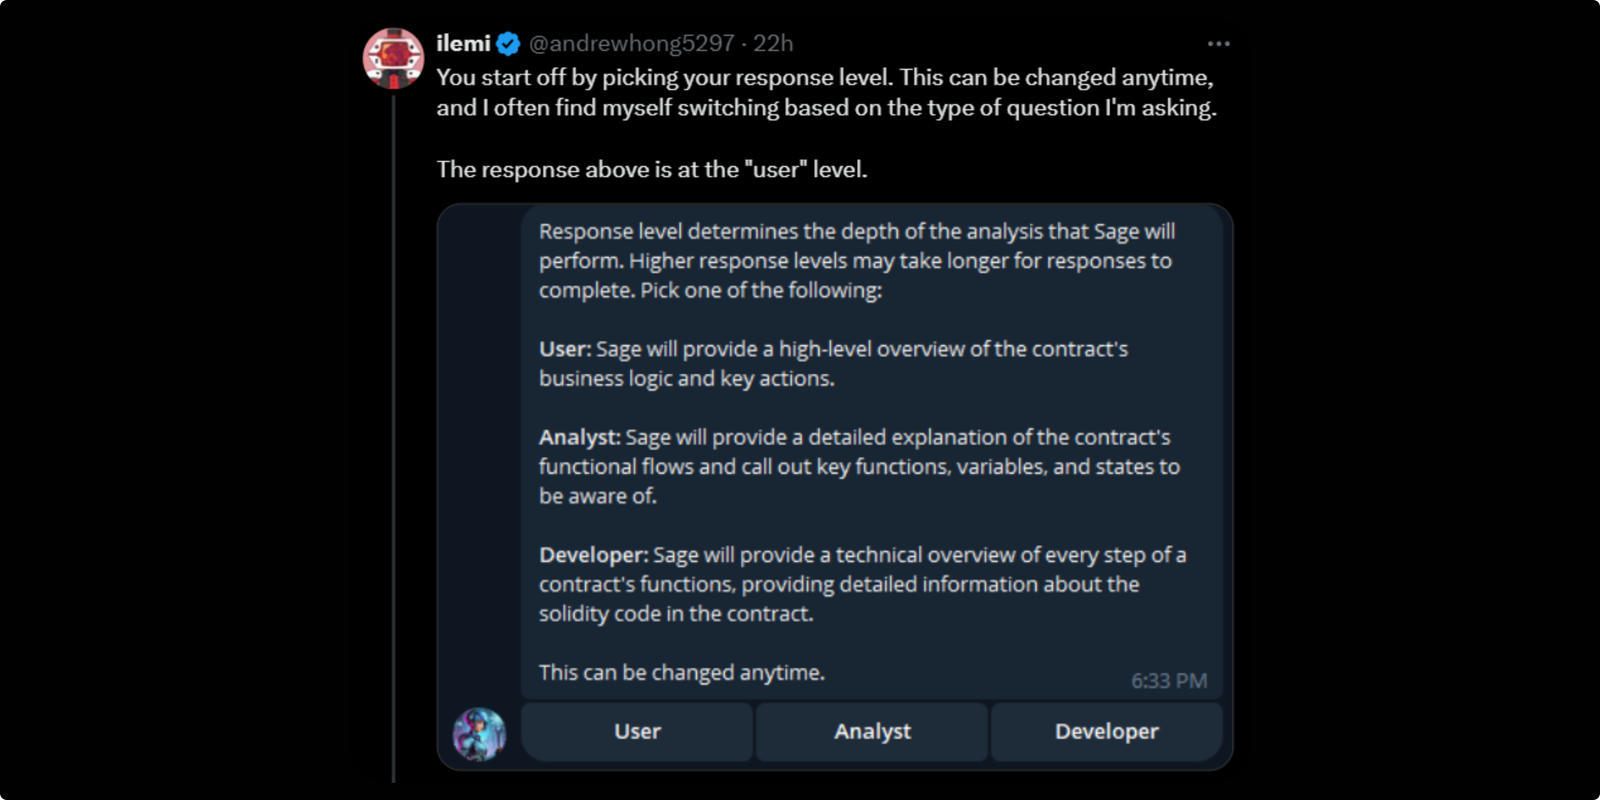This screenshot has height=800, width=1600.
Task: Click ilemi's profile avatar
Action: tap(393, 58)
